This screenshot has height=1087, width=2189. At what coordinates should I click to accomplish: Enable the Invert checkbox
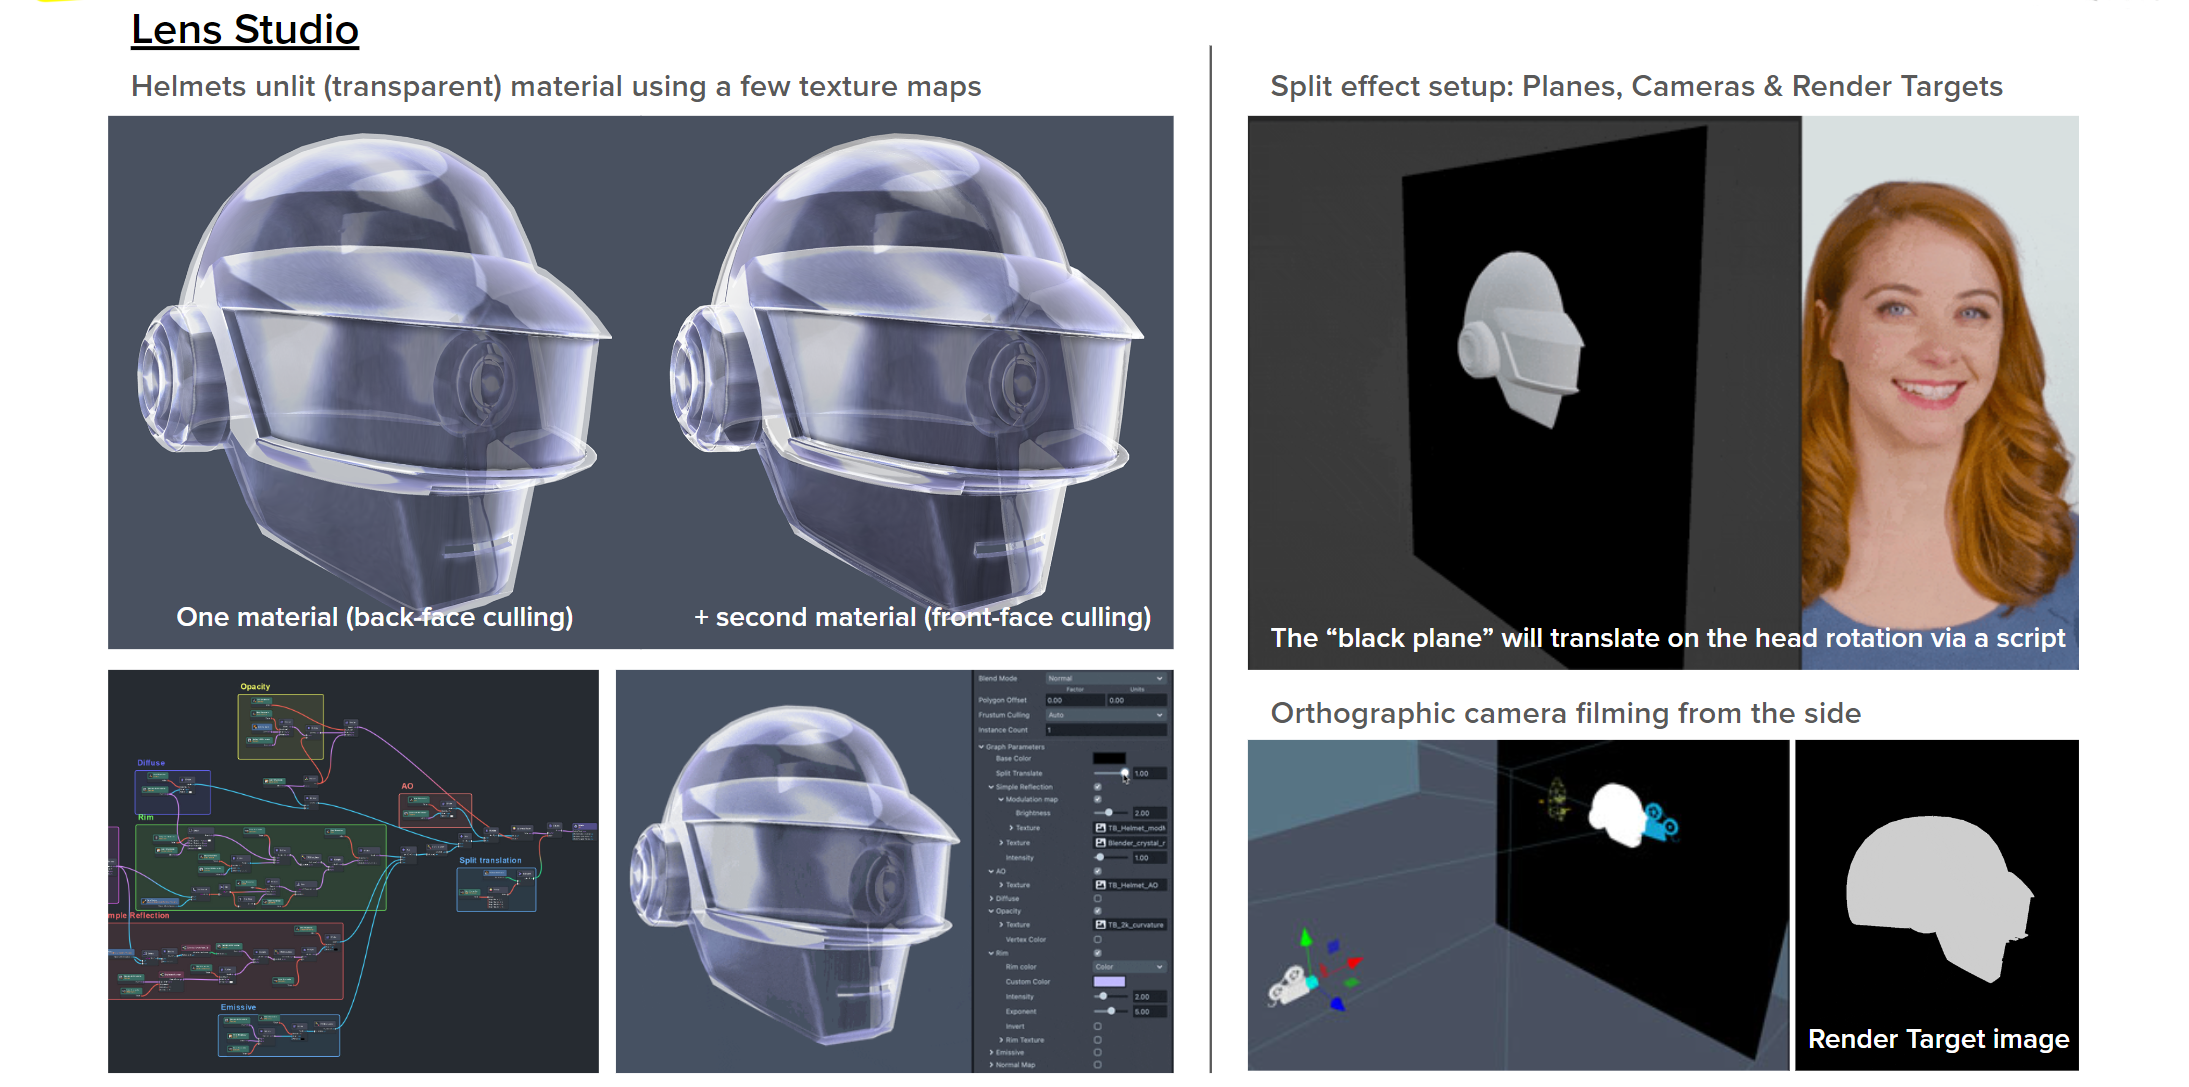1098,1026
